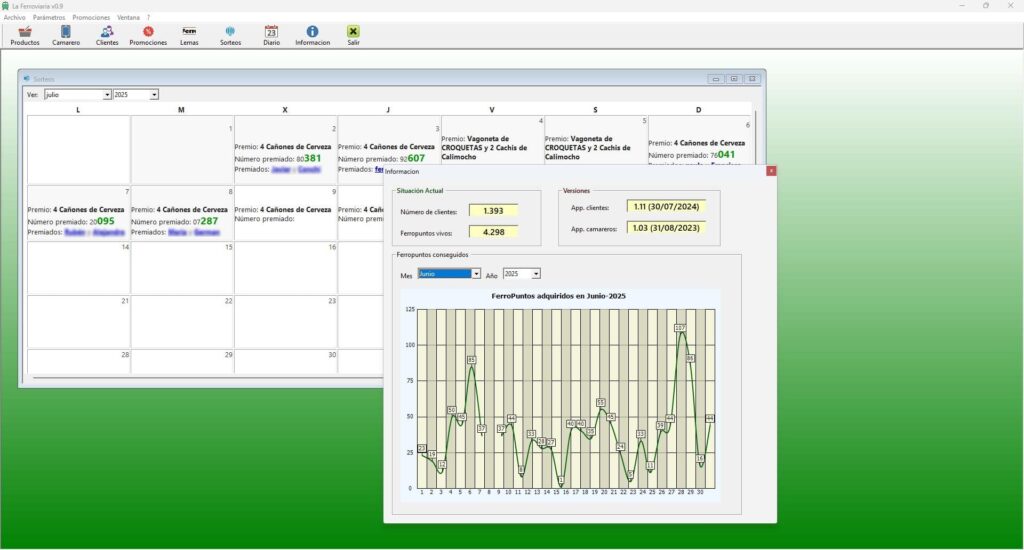Image resolution: width=1024 pixels, height=550 pixels.
Task: Open the Archivo menu
Action: tap(15, 18)
